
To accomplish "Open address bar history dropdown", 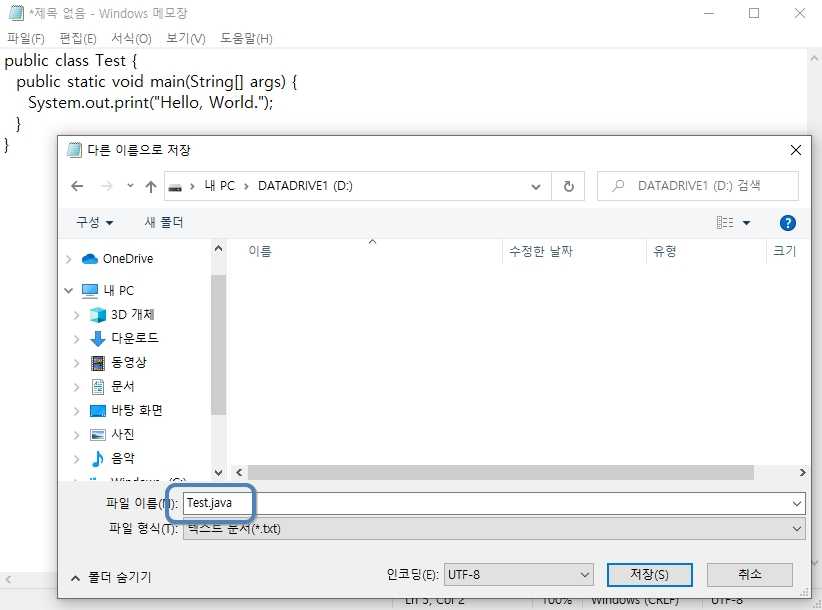I will 536,187.
